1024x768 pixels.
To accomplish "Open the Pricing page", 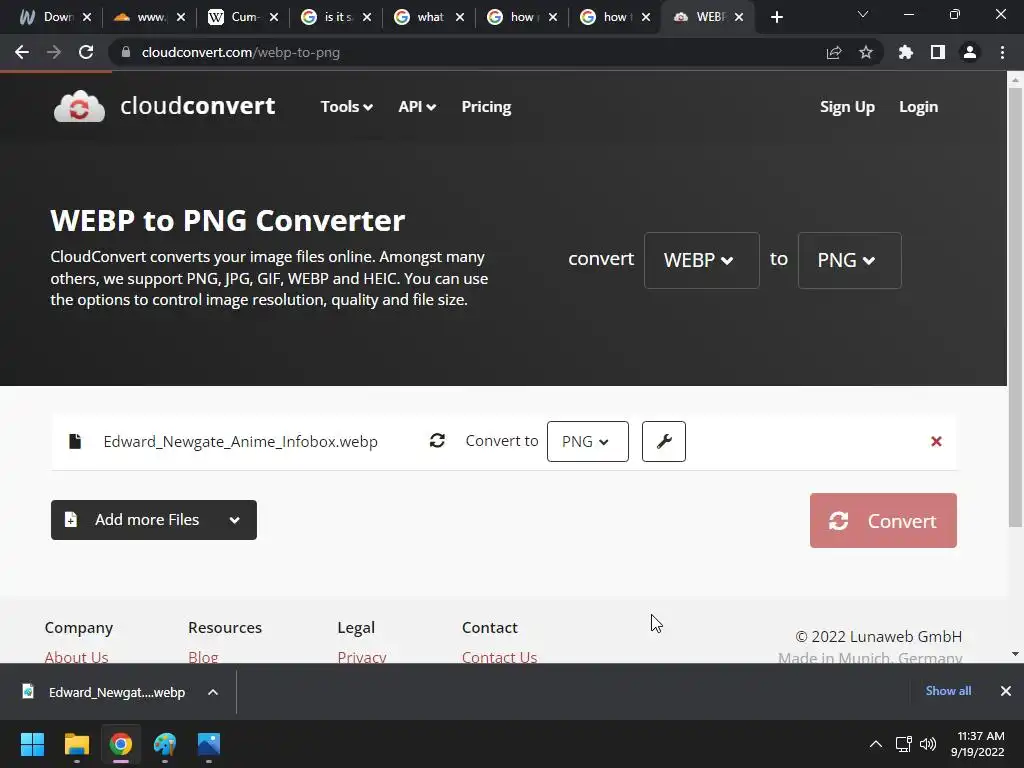I will point(487,106).
